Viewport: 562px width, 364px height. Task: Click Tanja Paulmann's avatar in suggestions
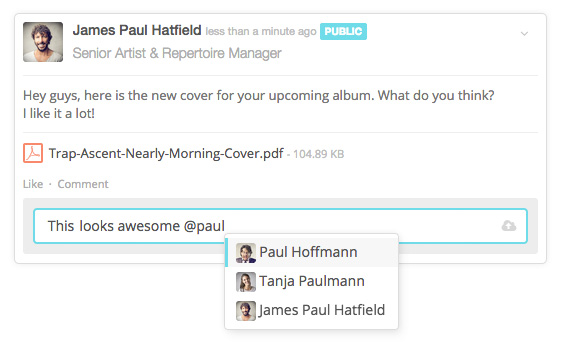click(x=246, y=282)
